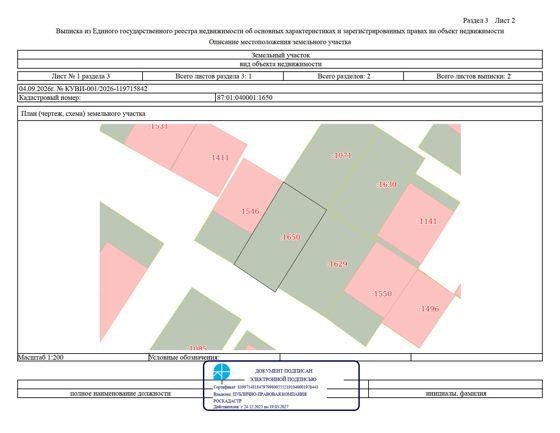Select the pink parcel labeled :1550
This screenshot has width=560, height=433.
[x=380, y=282]
